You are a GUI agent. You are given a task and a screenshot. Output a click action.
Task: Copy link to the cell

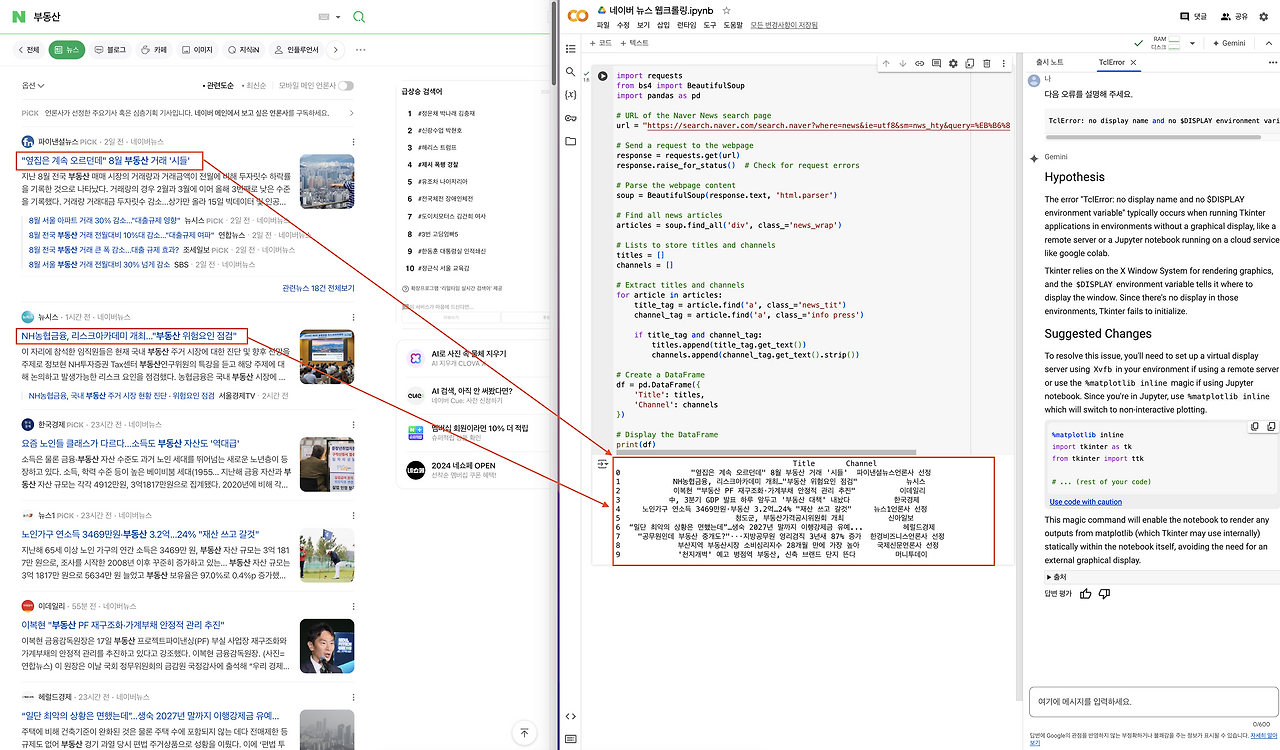click(x=920, y=64)
